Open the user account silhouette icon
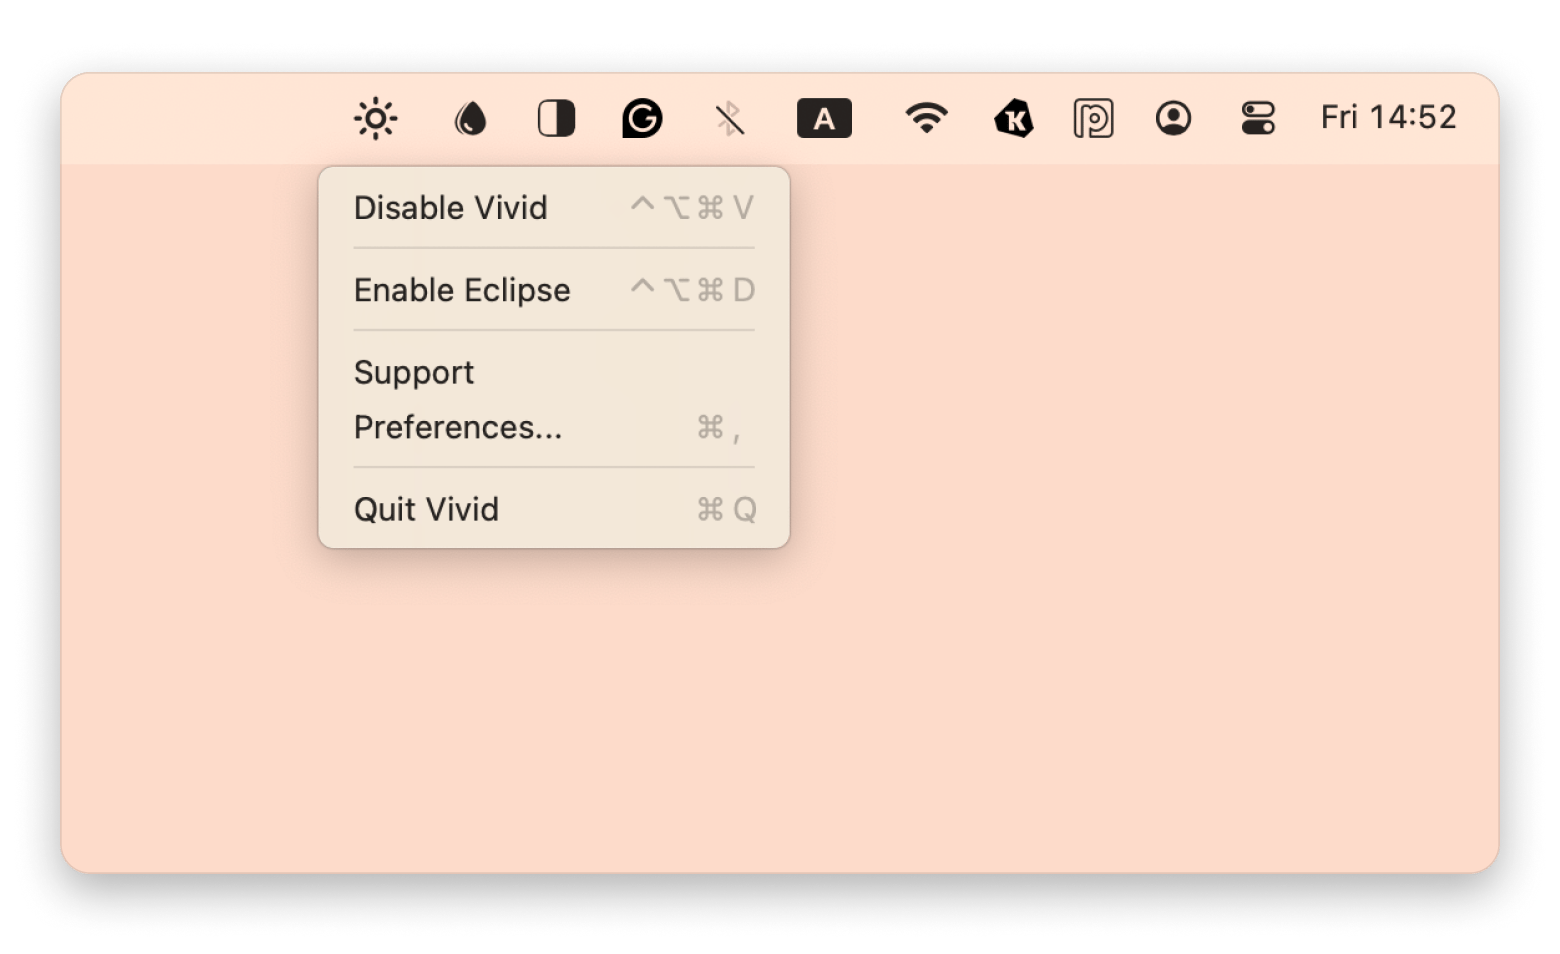Viewport: 1560px width, 954px height. coord(1173,118)
